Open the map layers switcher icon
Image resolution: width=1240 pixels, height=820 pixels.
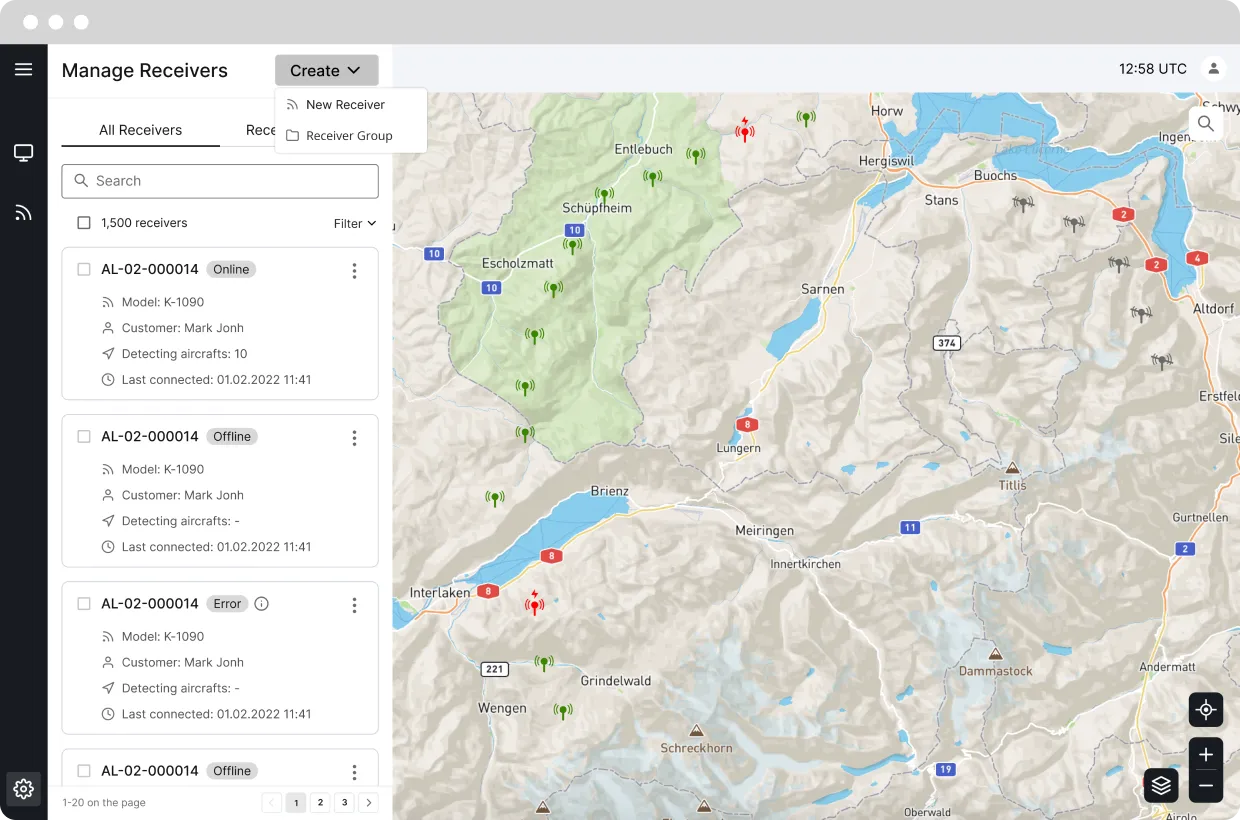[x=1160, y=785]
